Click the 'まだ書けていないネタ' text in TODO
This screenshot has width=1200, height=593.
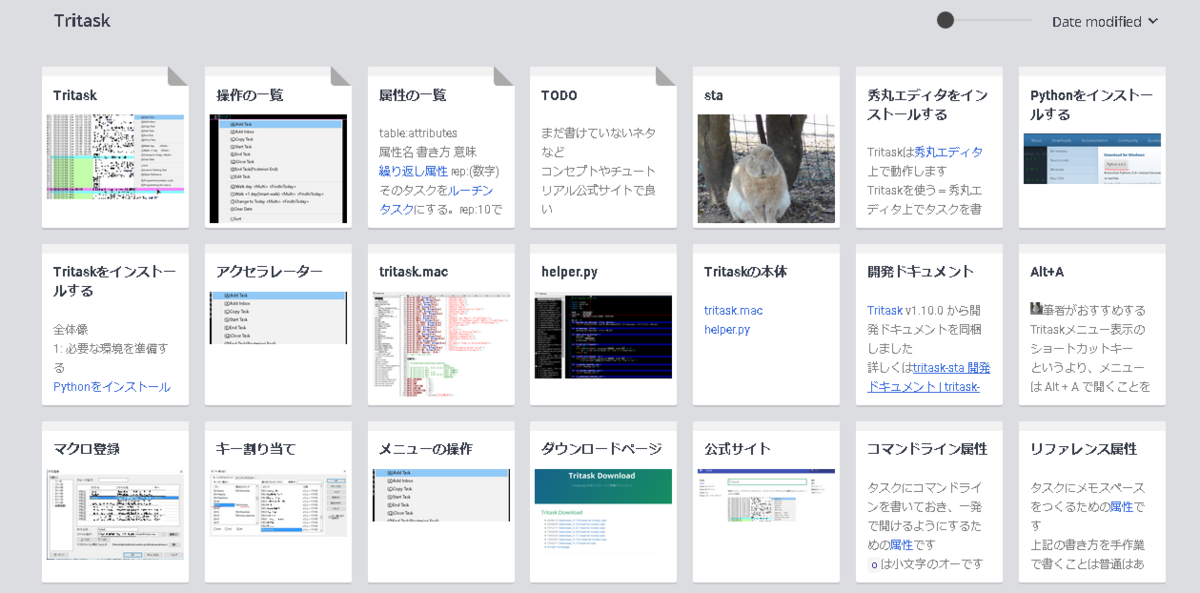coord(598,133)
